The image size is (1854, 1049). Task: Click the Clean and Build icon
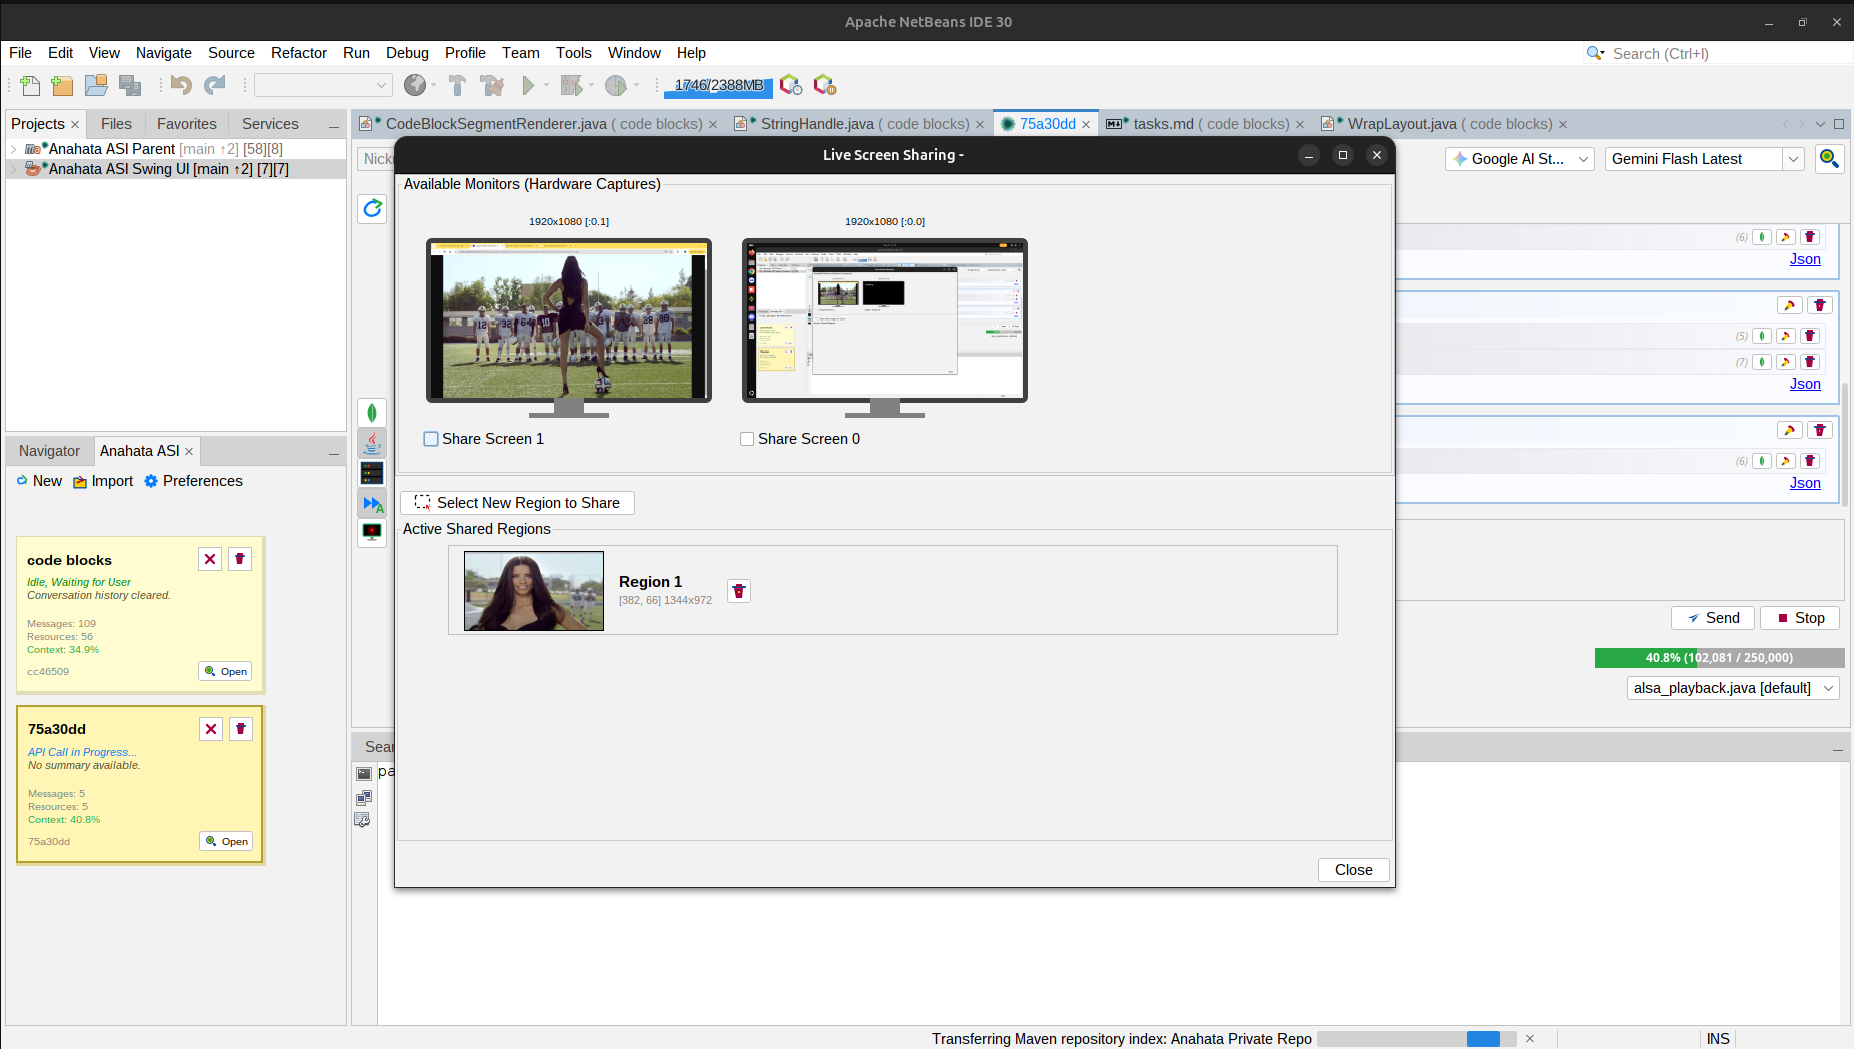coord(492,86)
